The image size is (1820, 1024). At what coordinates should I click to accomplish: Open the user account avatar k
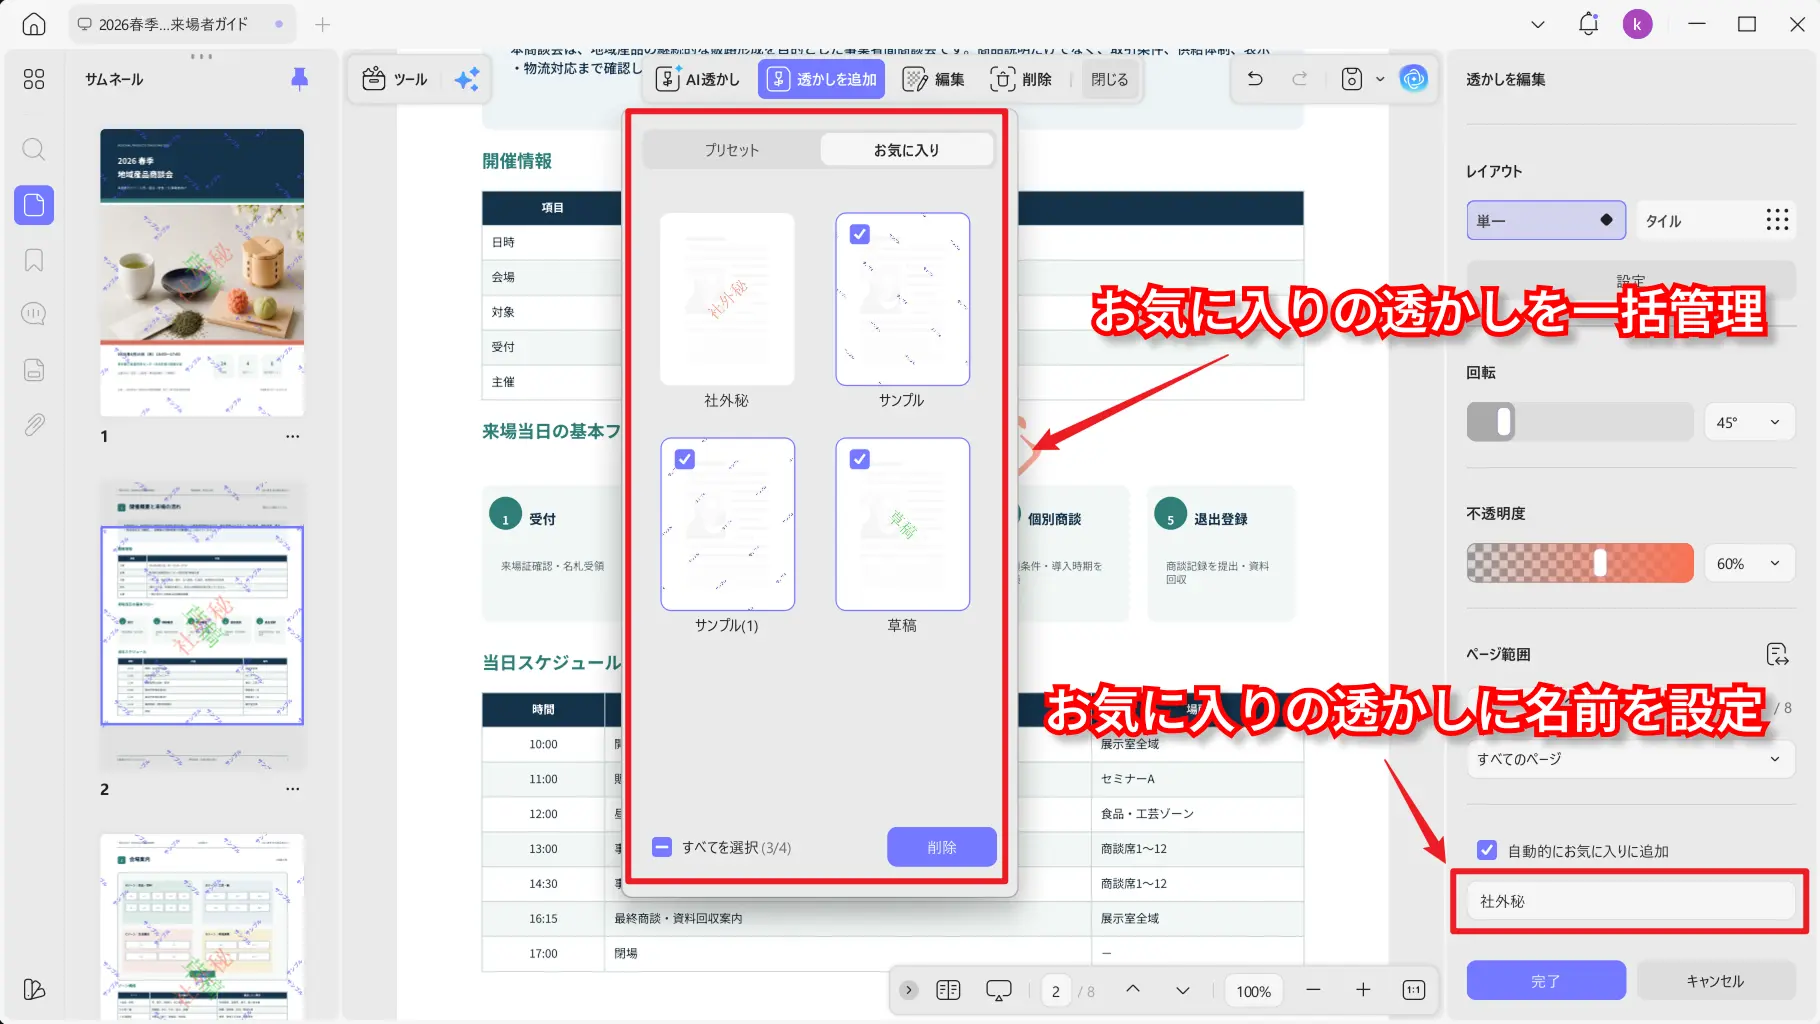point(1637,24)
